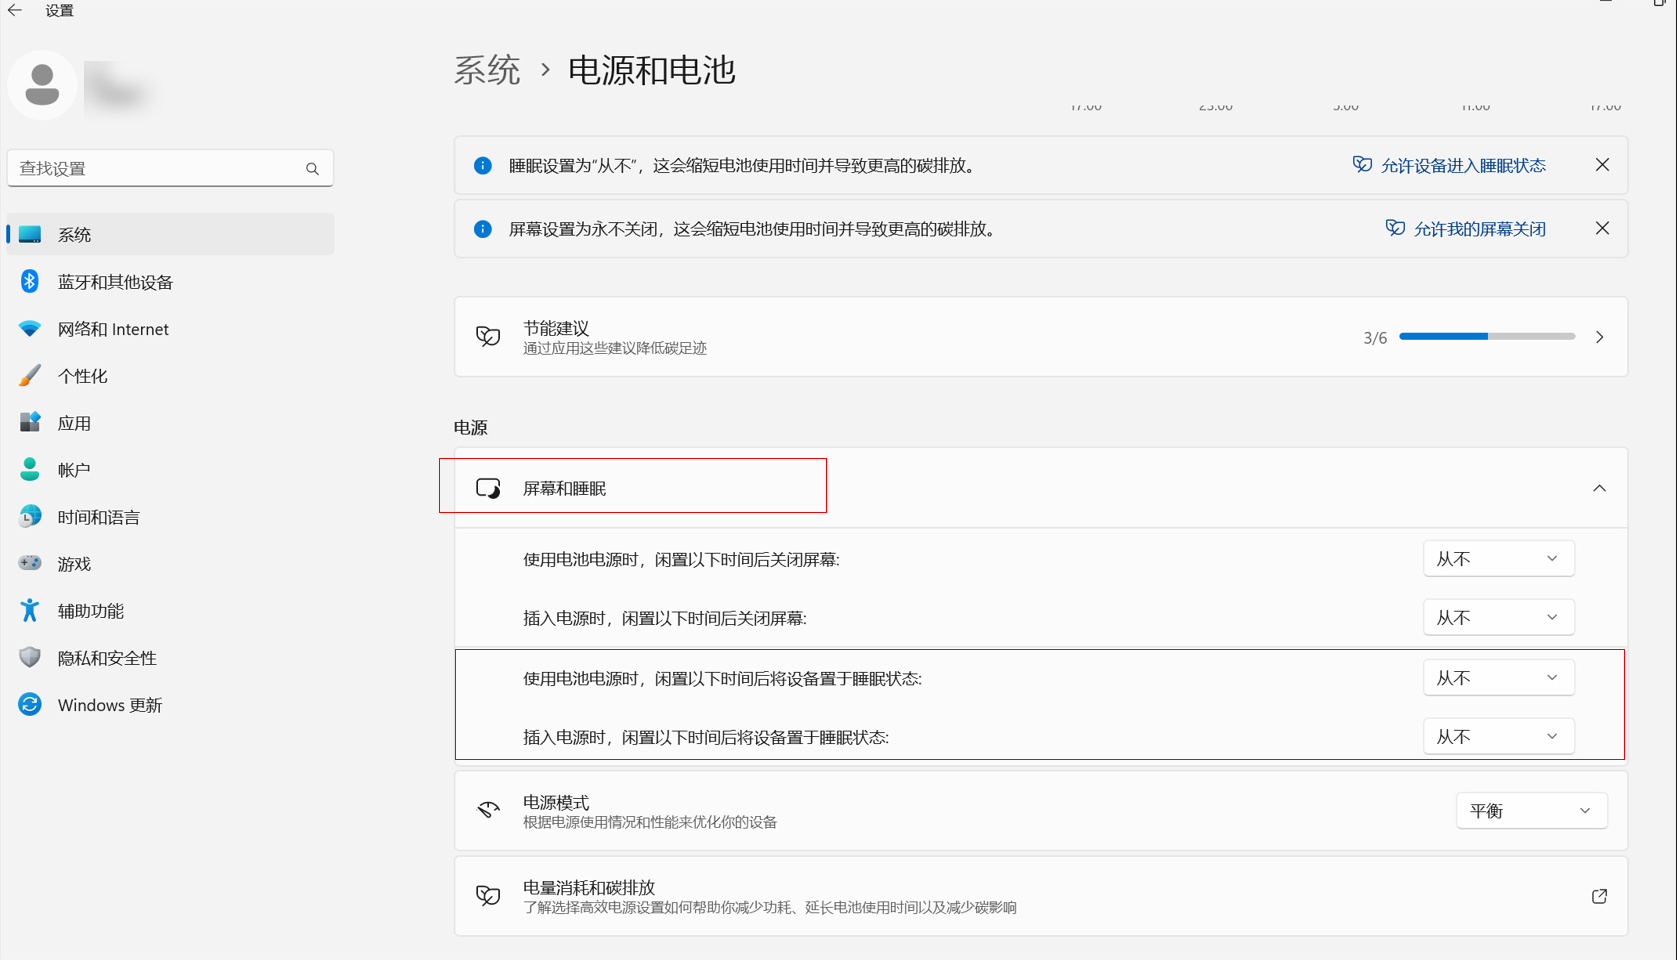1677x960 pixels.
Task: Click 允许设备进入睡眠状态 link
Action: (1462, 166)
